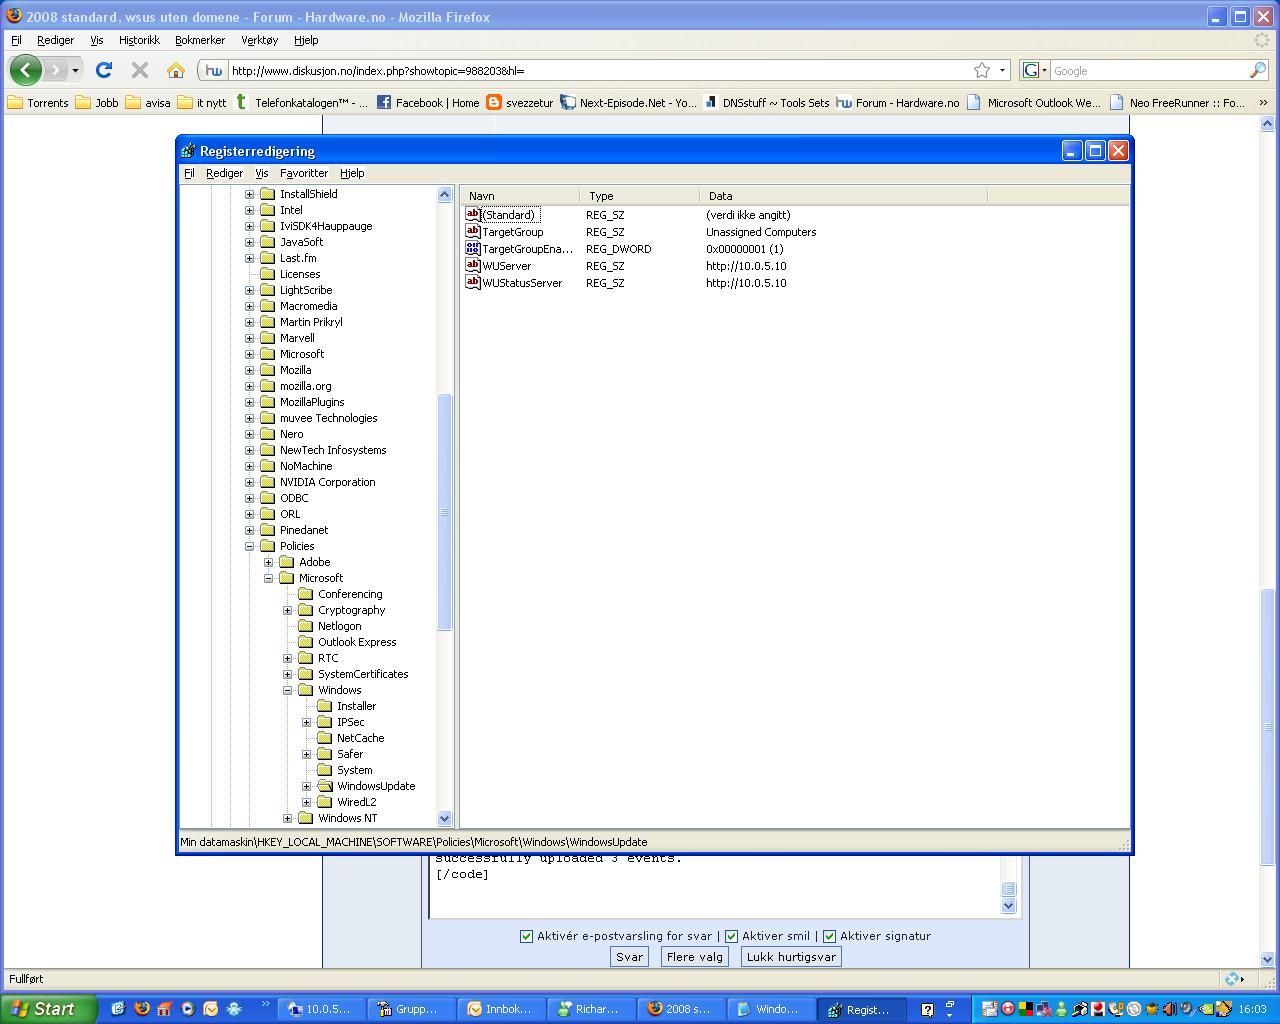The image size is (1280, 1024).
Task: Sort by the Navn column header
Action: 521,196
